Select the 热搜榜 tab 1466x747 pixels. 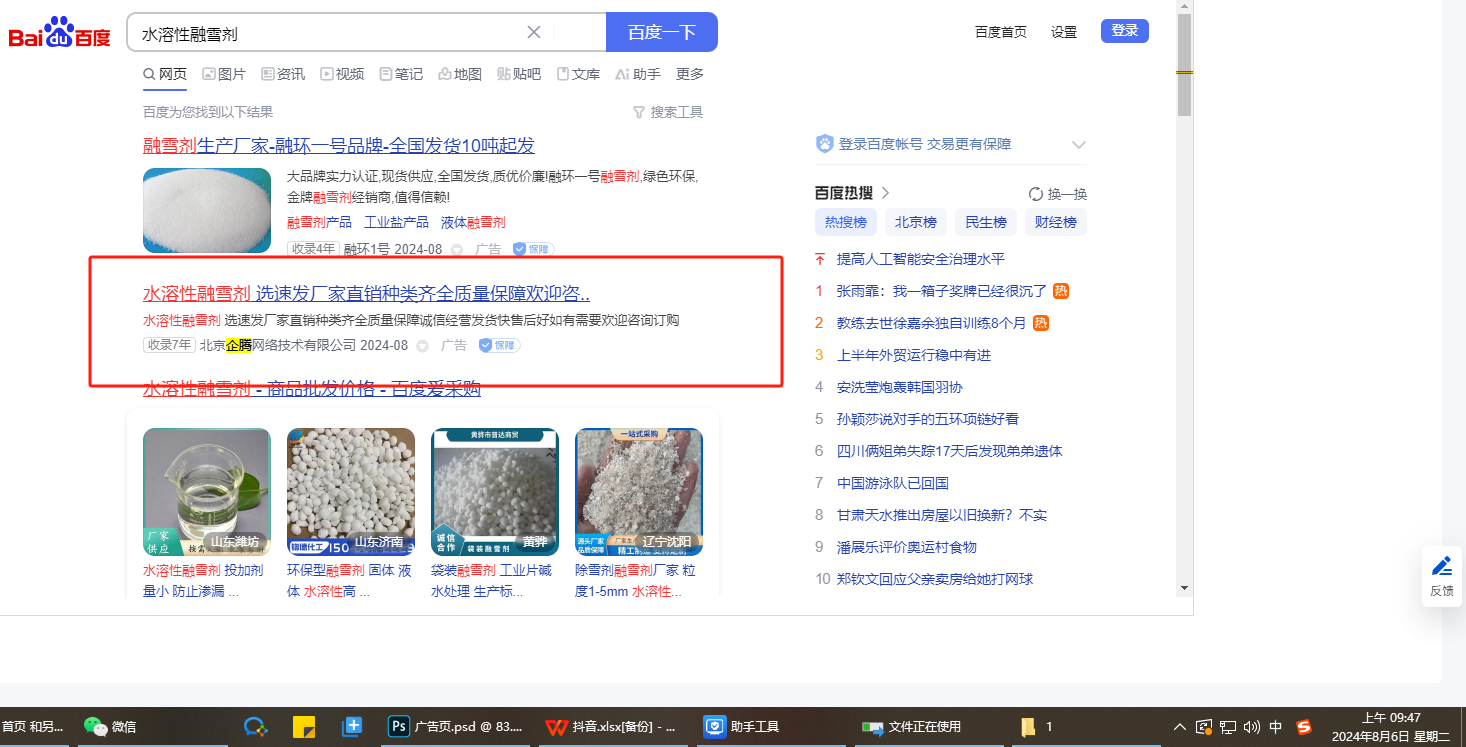coord(846,222)
